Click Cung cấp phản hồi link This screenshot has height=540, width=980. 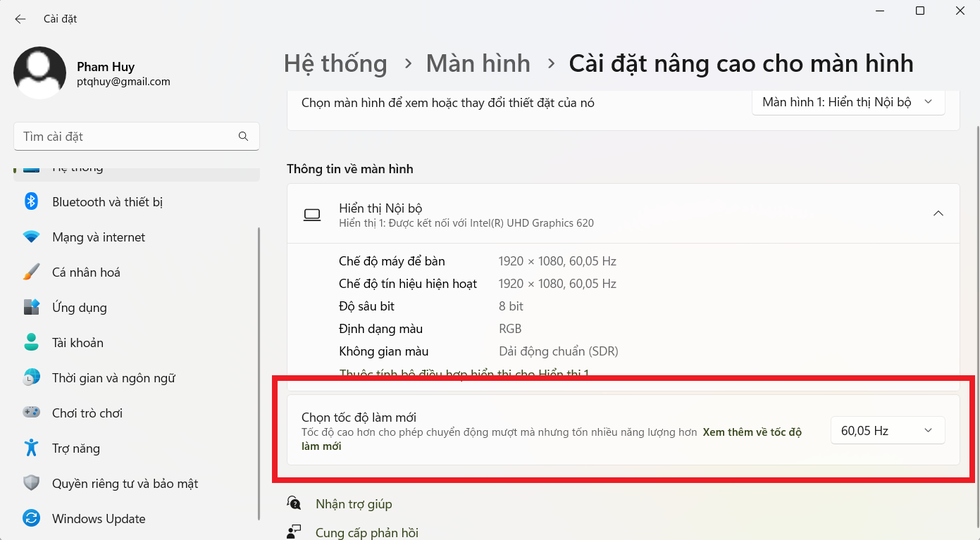pyautogui.click(x=367, y=532)
